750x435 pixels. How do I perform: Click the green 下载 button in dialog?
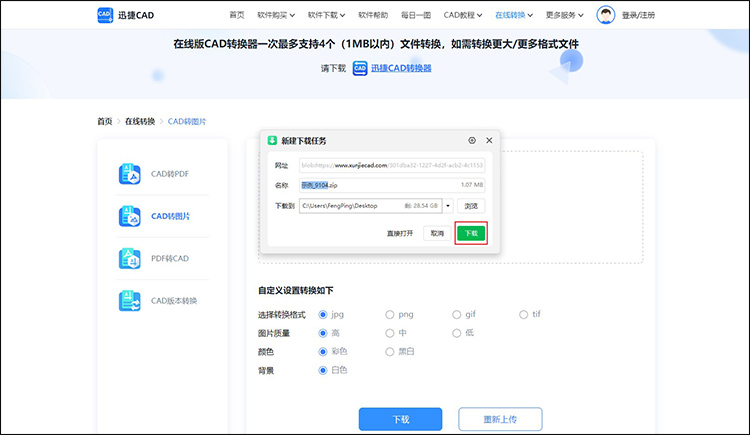coord(471,233)
